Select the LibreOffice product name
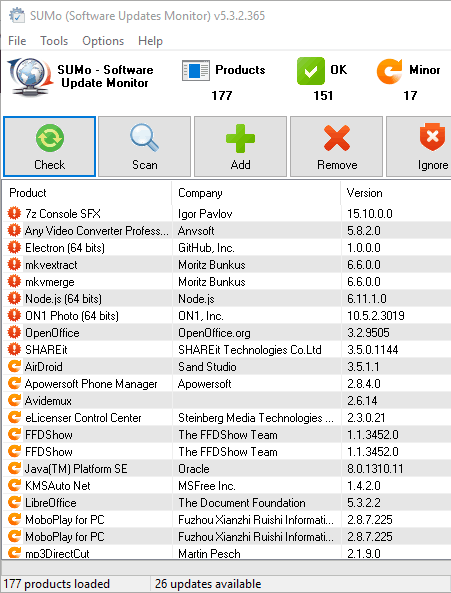The image size is (451, 593). [x=51, y=503]
